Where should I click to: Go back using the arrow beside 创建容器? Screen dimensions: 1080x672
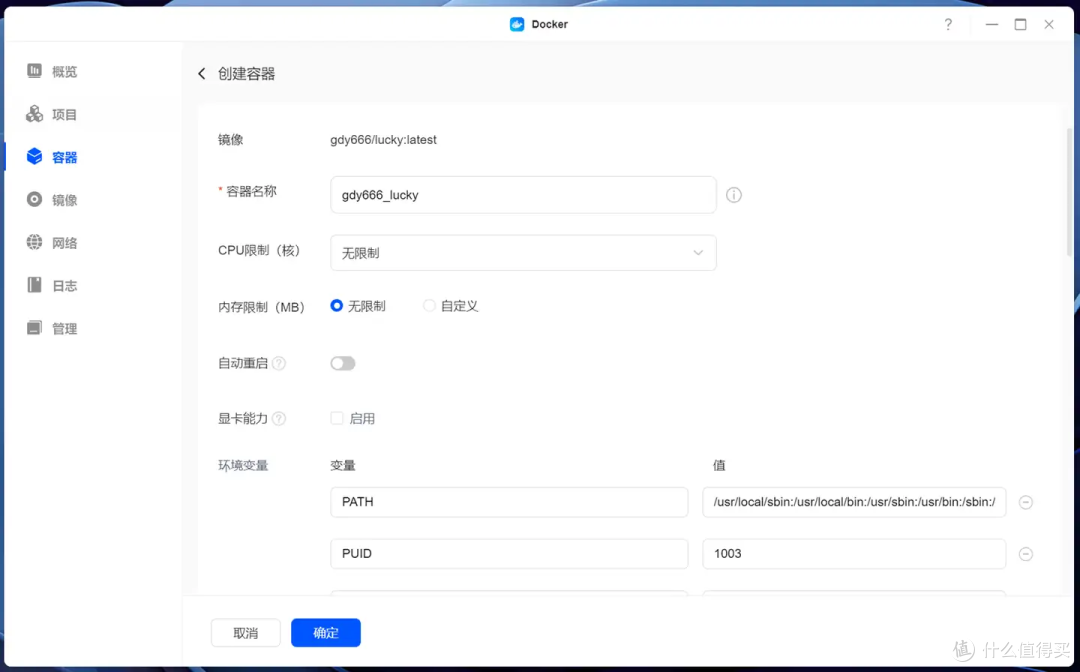(202, 74)
